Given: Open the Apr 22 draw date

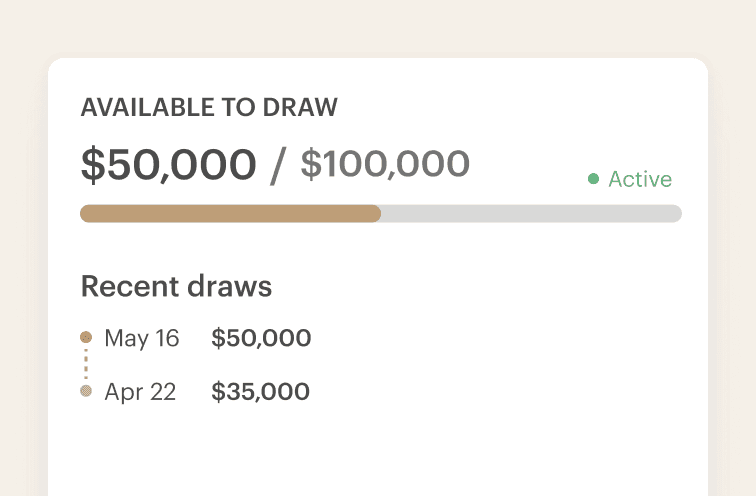Looking at the screenshot, I should 140,392.
